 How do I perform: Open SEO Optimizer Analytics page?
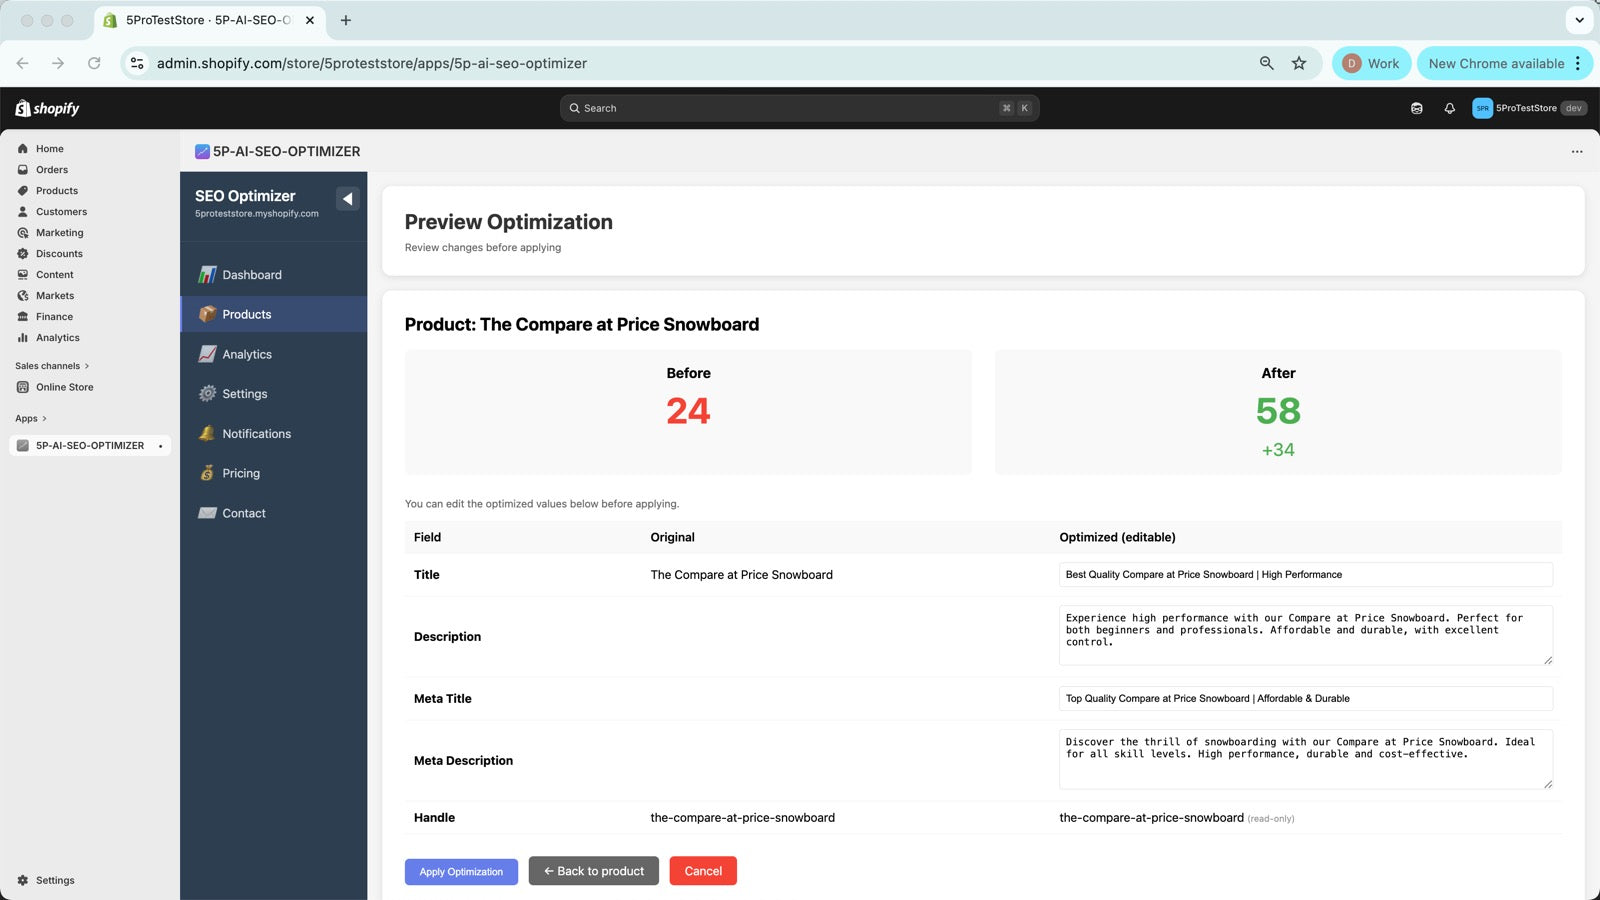coord(274,354)
